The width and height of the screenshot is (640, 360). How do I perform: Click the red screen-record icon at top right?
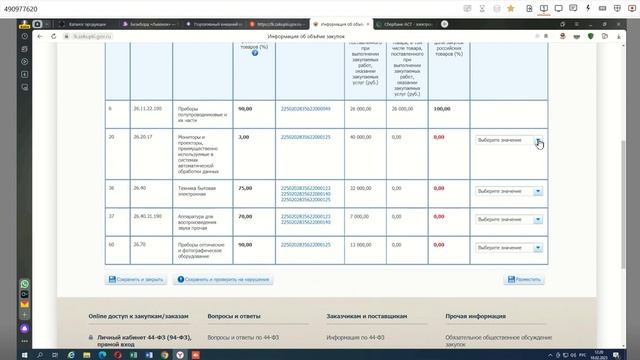(x=632, y=8)
